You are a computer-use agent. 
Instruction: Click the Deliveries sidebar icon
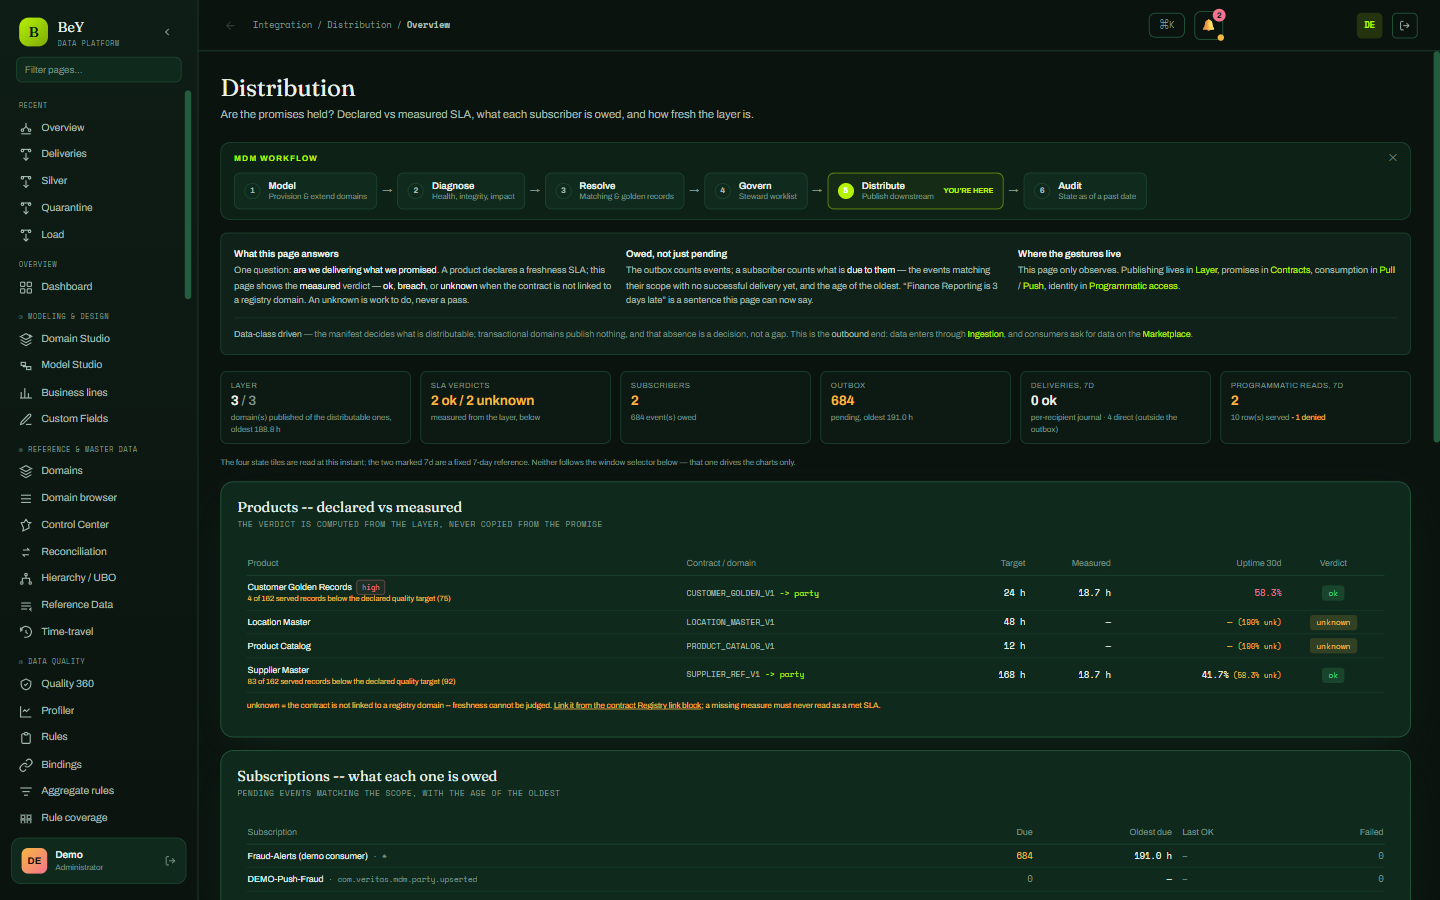[26, 154]
